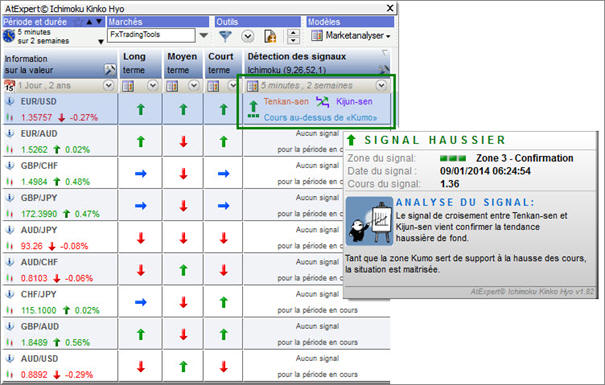Close the AtExpert Ichimoku Kinko Hyo window
The image size is (605, 385).
tap(390, 8)
